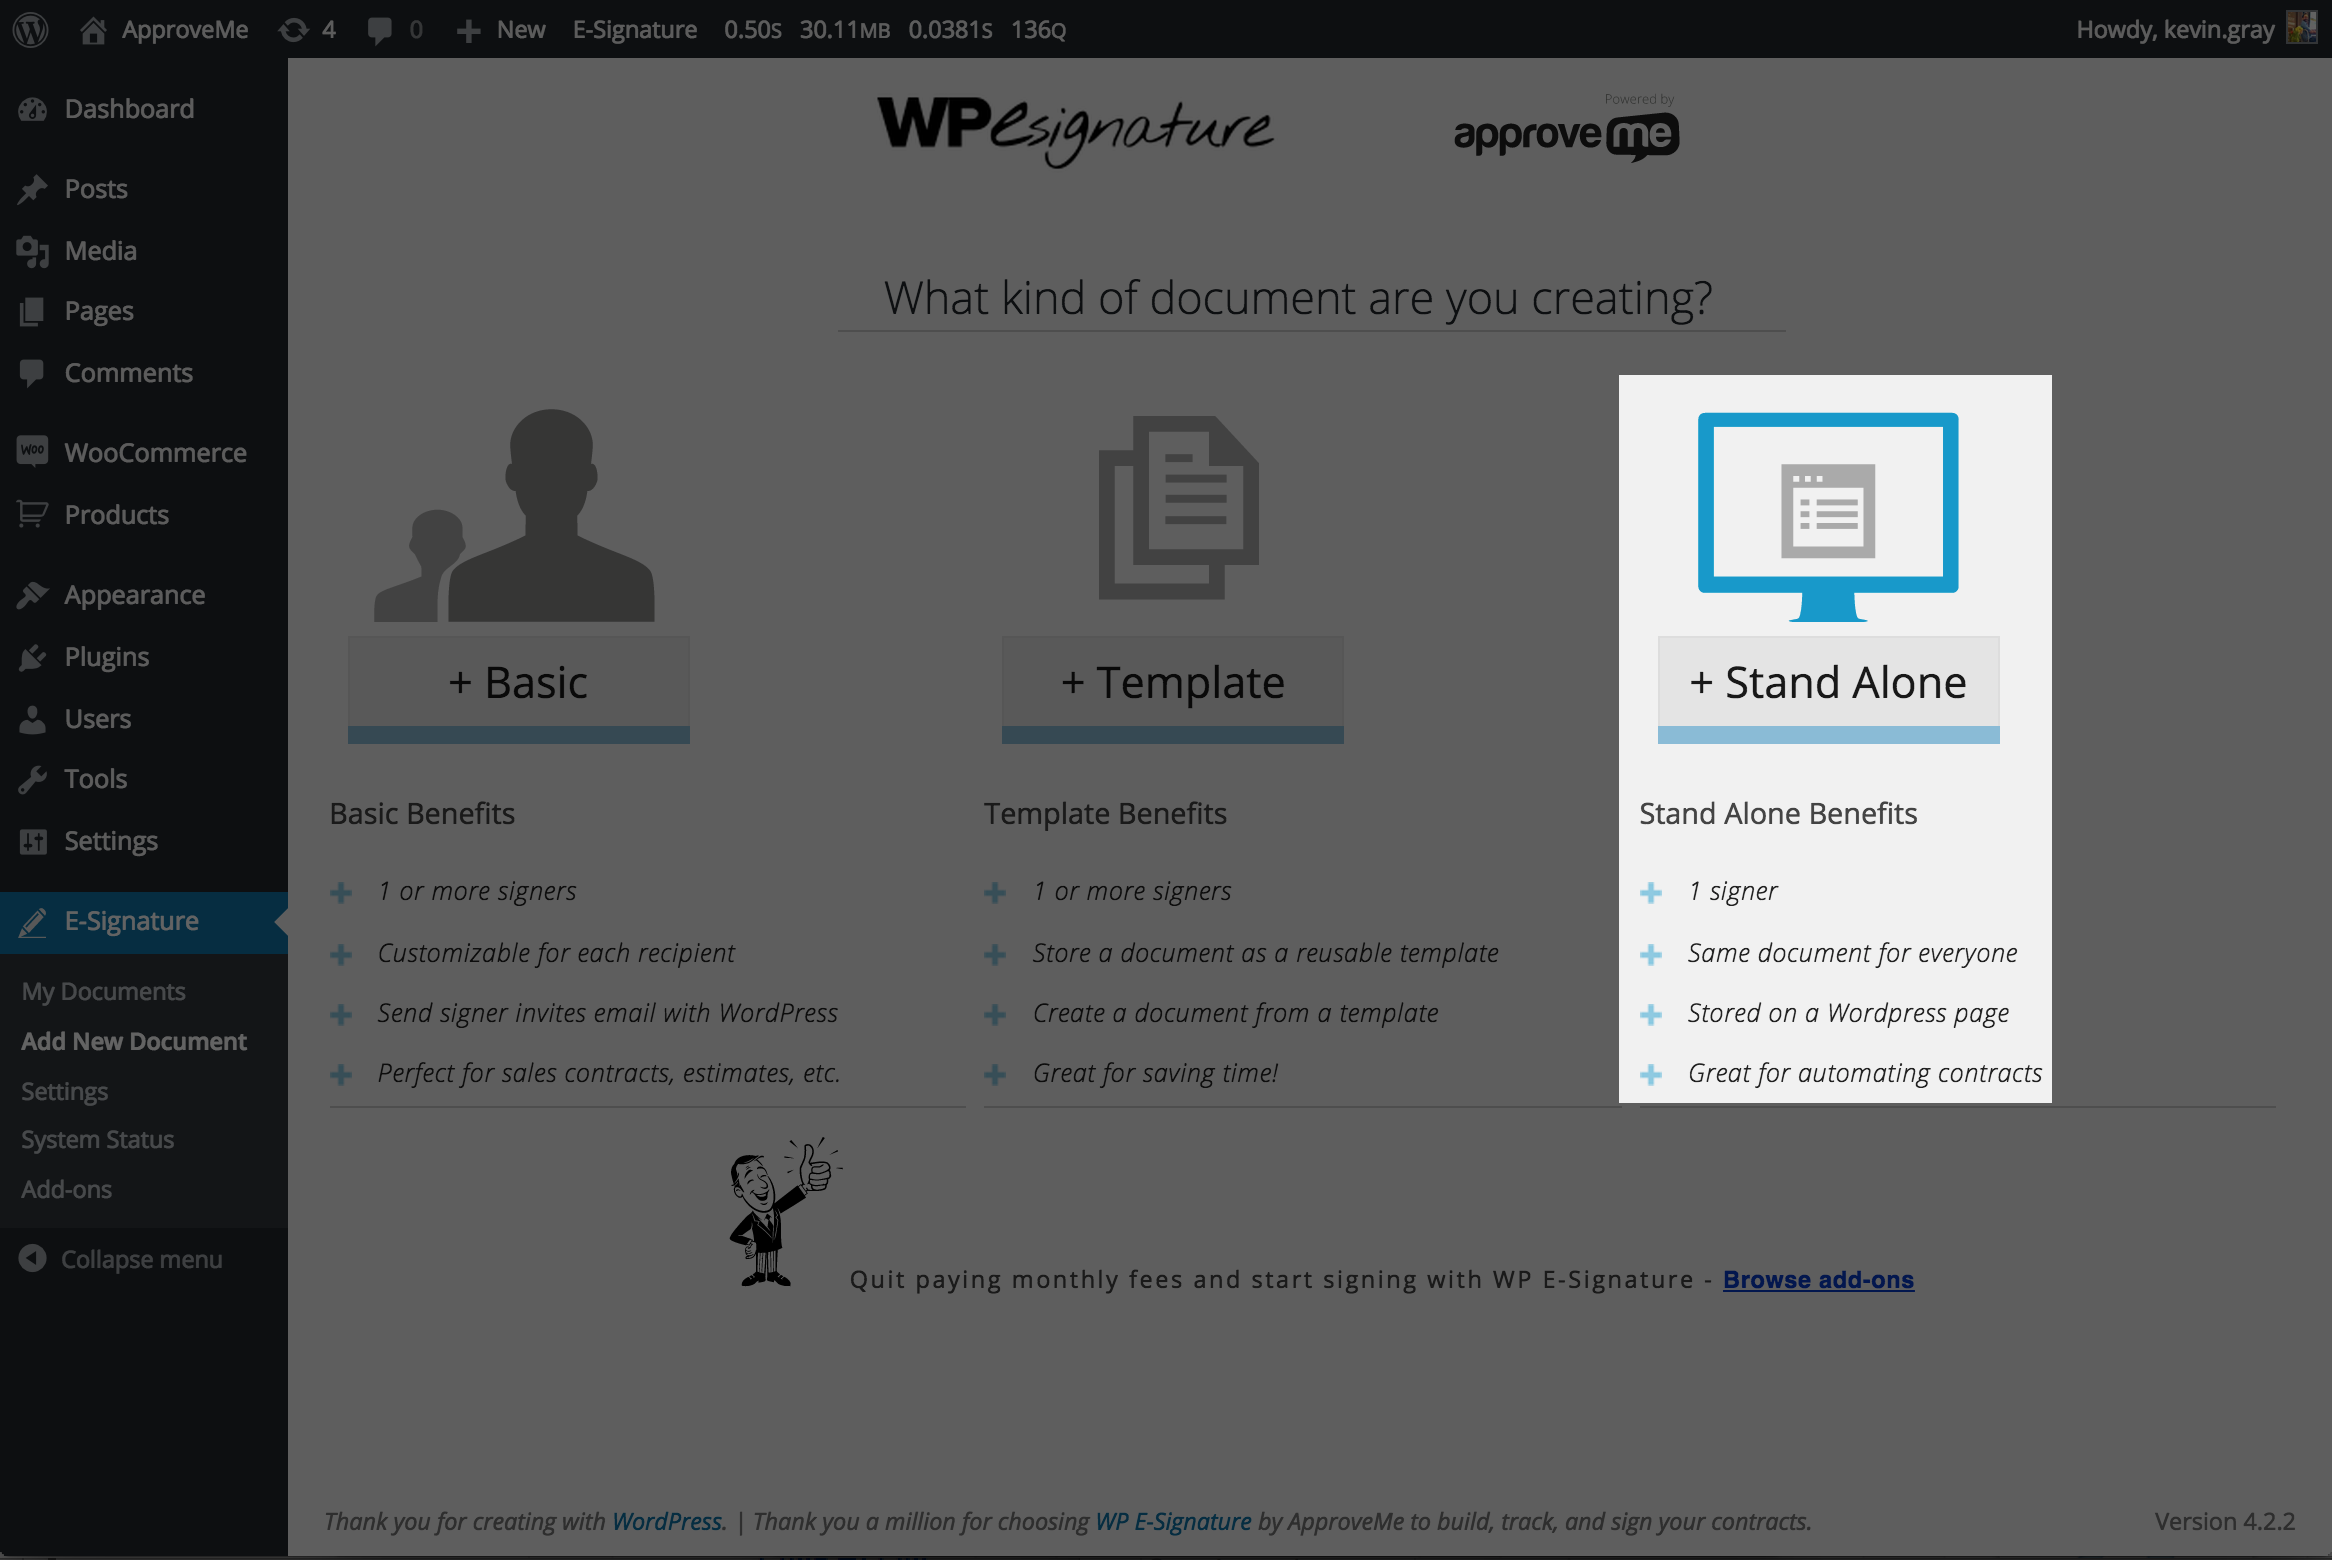Click the Template document type icon
The height and width of the screenshot is (1560, 2332).
click(1176, 507)
